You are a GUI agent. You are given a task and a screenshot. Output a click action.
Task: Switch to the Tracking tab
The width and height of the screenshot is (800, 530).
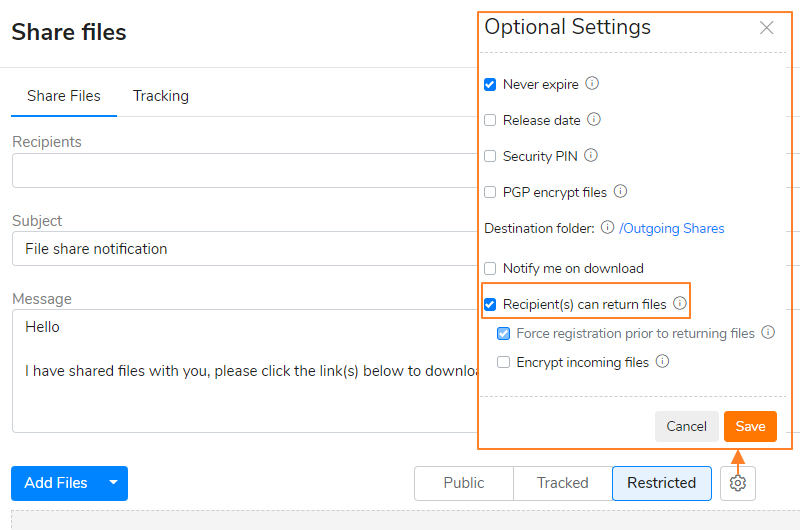[x=161, y=96]
